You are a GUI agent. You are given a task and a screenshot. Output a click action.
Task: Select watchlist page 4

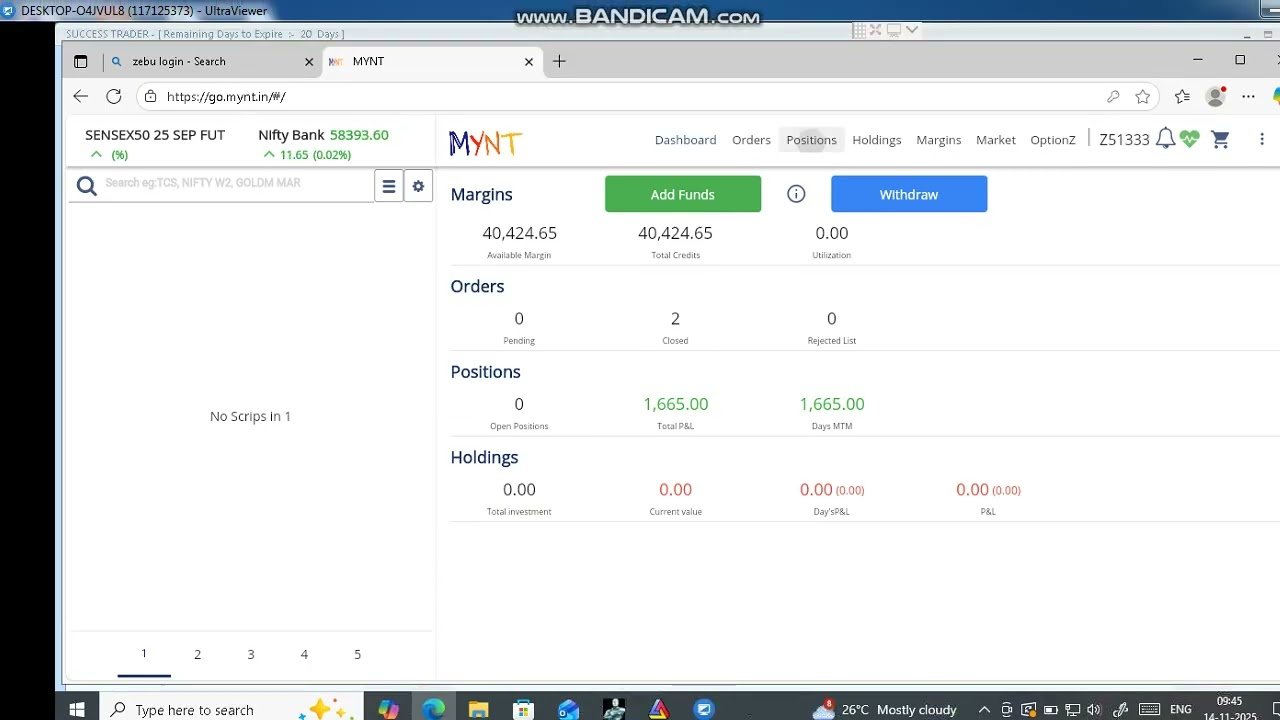point(304,654)
